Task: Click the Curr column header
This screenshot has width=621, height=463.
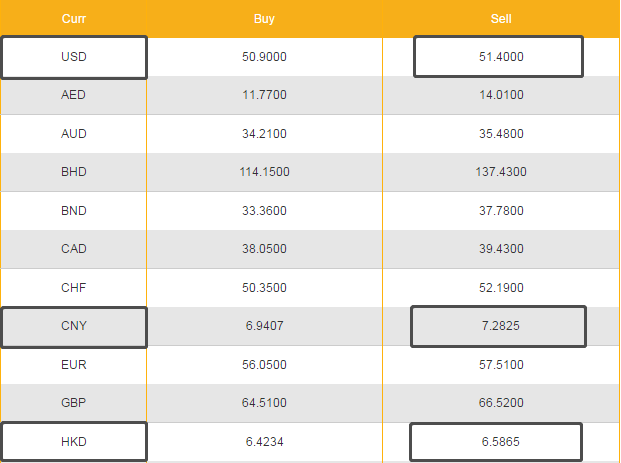Action: 73,19
